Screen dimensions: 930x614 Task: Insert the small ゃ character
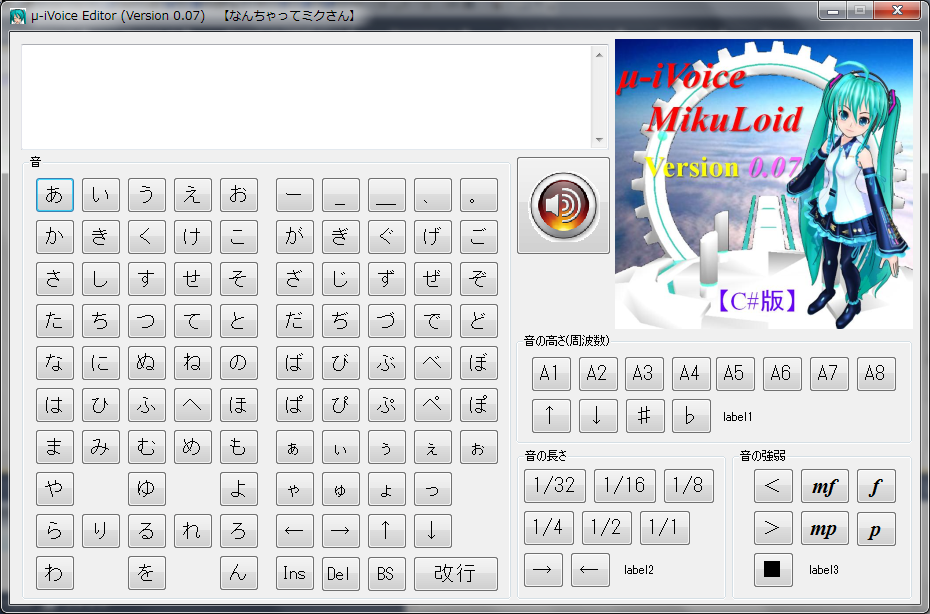pyautogui.click(x=295, y=488)
